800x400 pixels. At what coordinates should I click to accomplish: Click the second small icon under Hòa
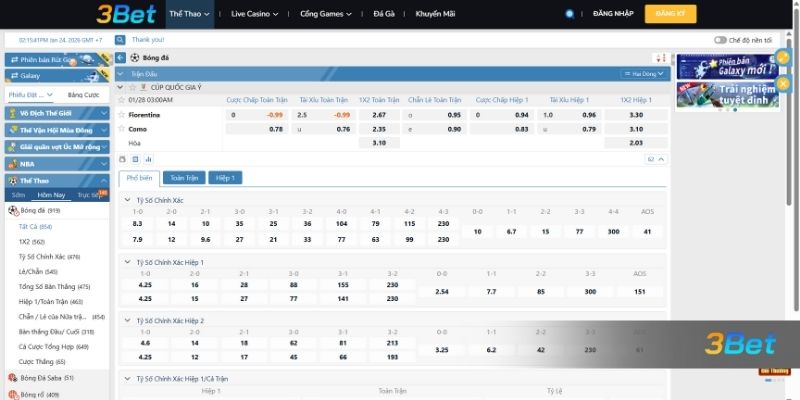[x=135, y=159]
